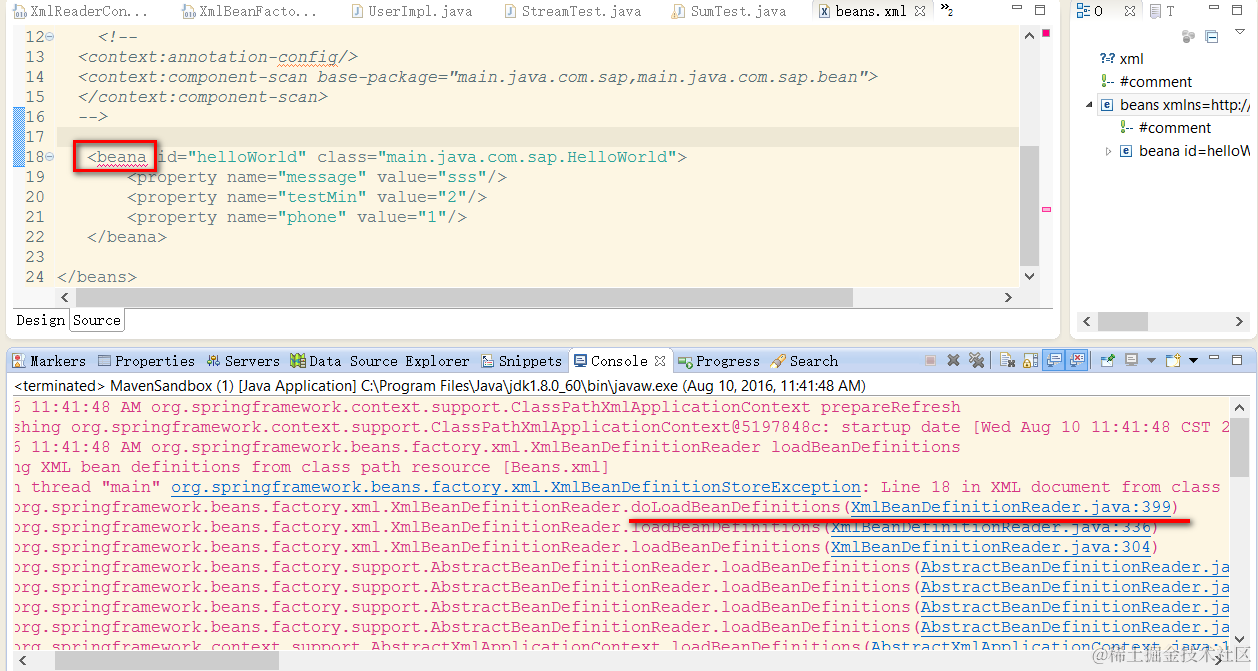Viewport: 1258px width, 671px height.
Task: Open the Outline view menu triangle
Action: tap(1240, 31)
